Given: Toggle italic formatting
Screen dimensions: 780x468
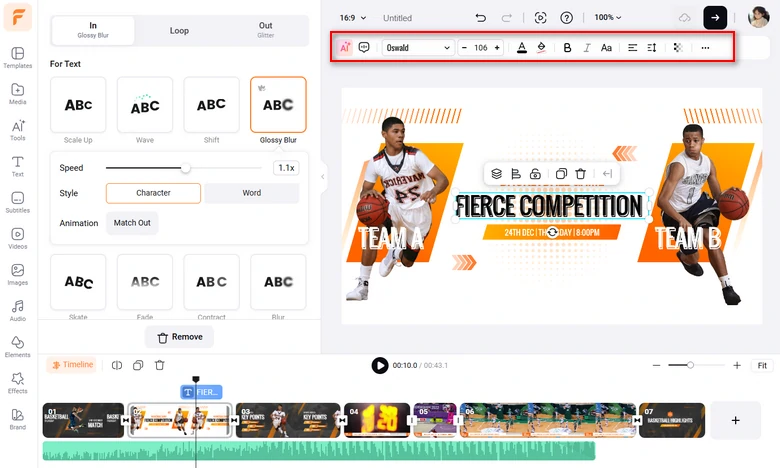Looking at the screenshot, I should [x=586, y=48].
